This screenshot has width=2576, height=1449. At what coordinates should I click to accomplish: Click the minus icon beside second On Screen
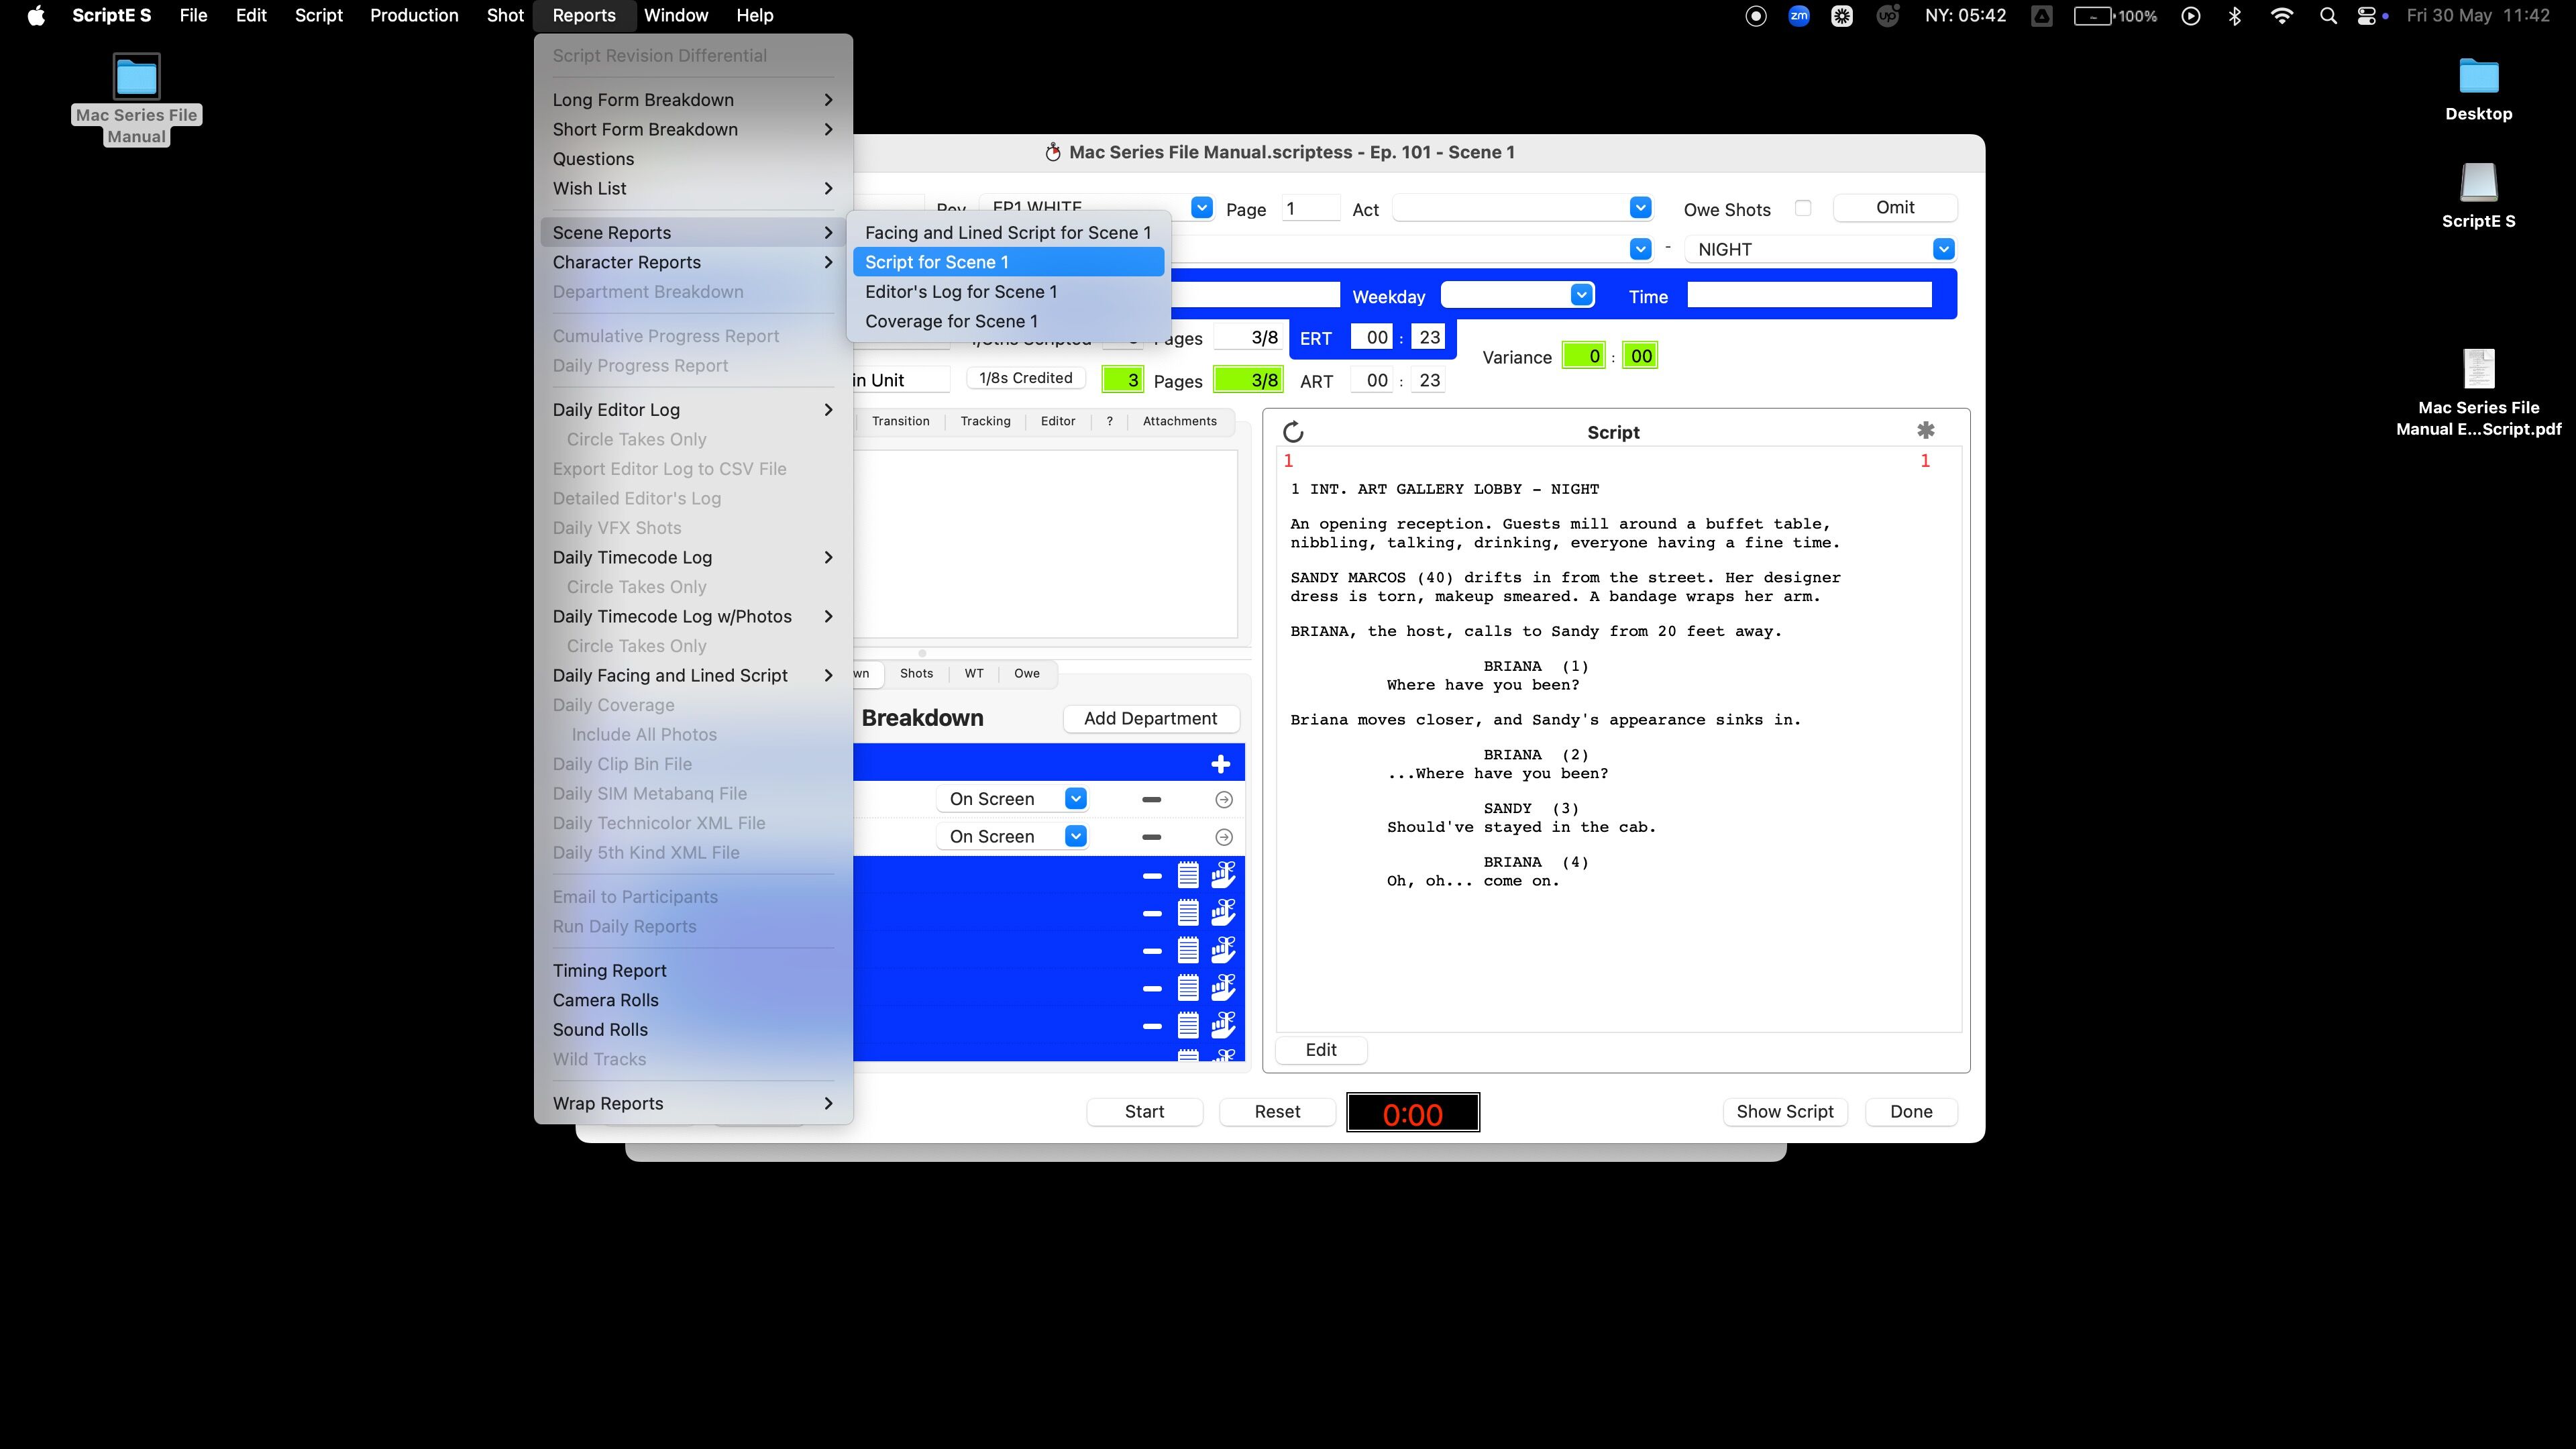click(1151, 837)
